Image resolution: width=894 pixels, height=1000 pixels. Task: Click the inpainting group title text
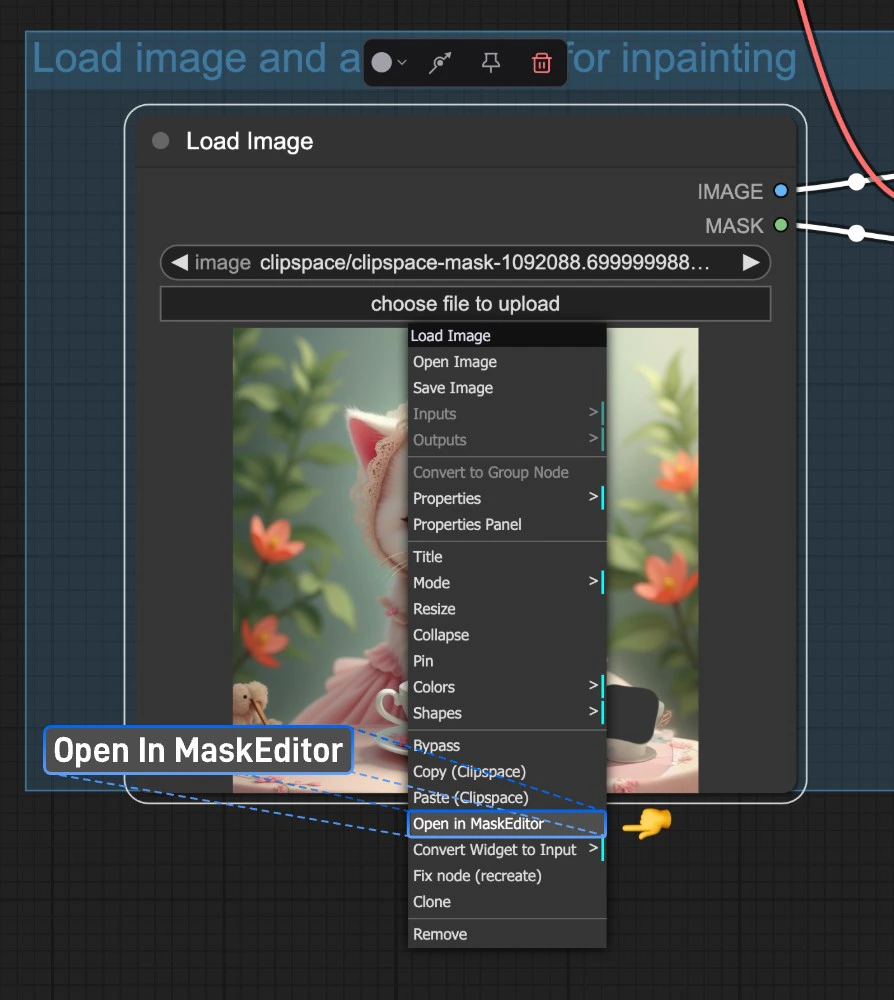pos(414,59)
